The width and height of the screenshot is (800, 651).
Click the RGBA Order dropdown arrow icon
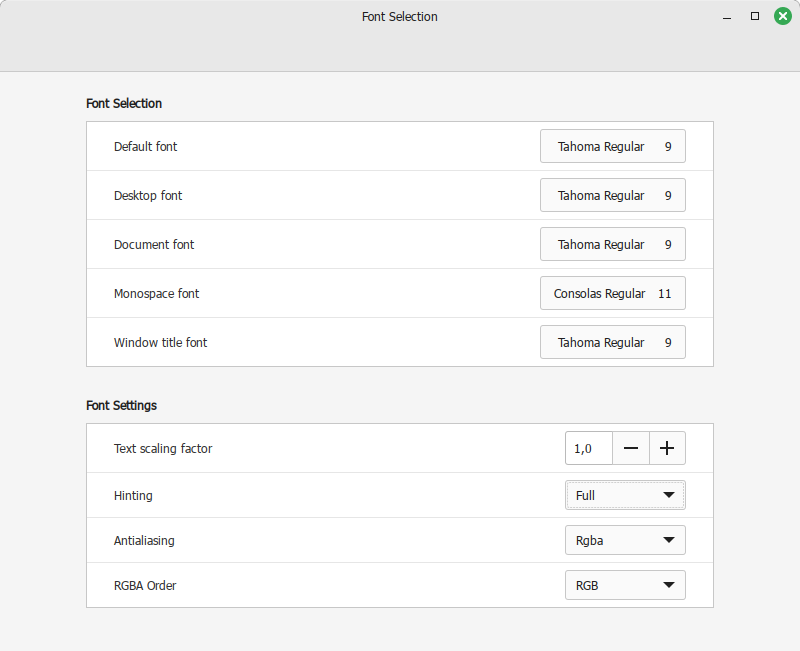coord(669,586)
